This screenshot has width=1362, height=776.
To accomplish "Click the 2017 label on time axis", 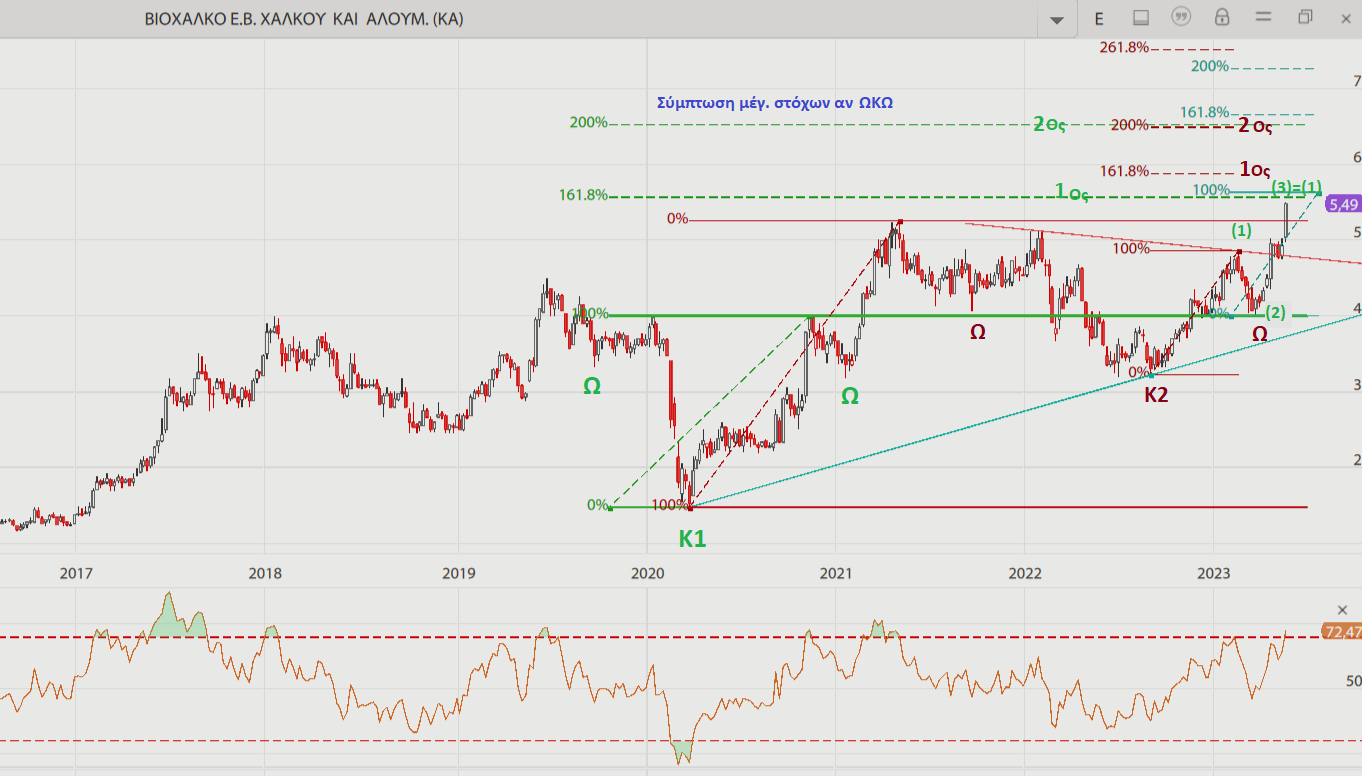I will click(76, 573).
